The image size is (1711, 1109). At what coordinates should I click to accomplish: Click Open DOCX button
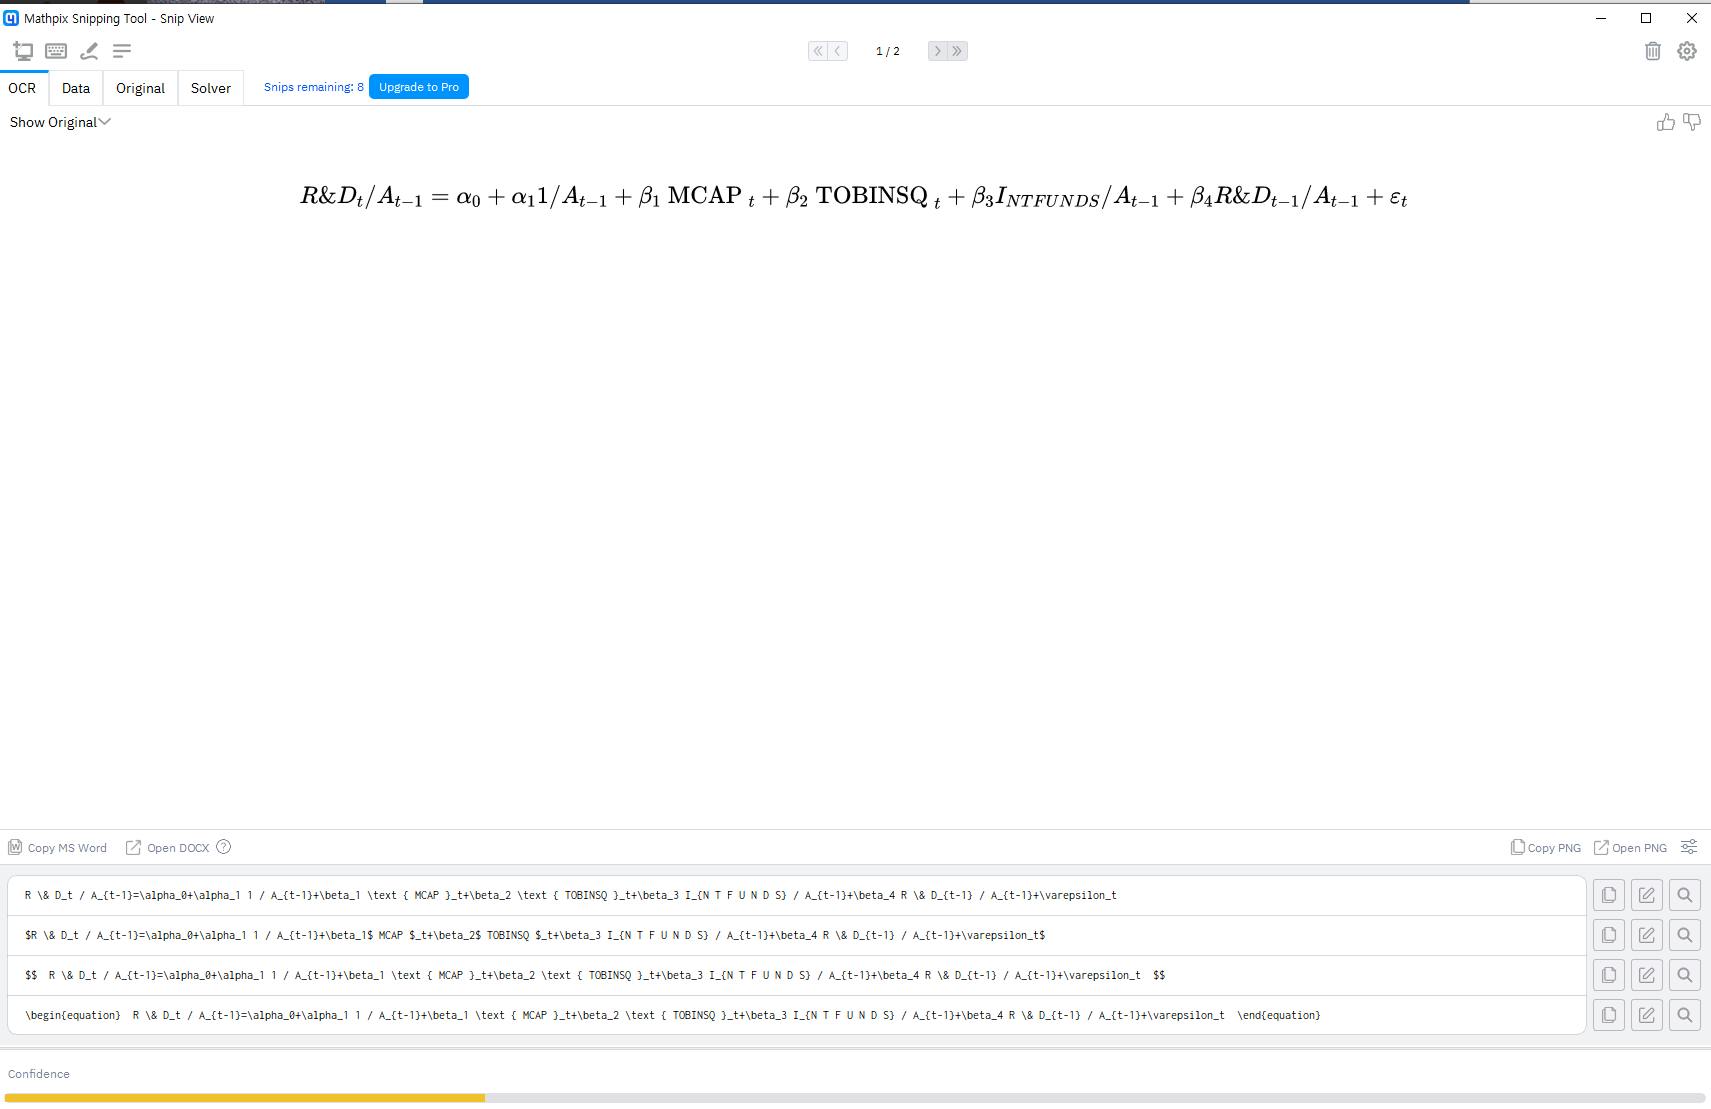tap(168, 847)
